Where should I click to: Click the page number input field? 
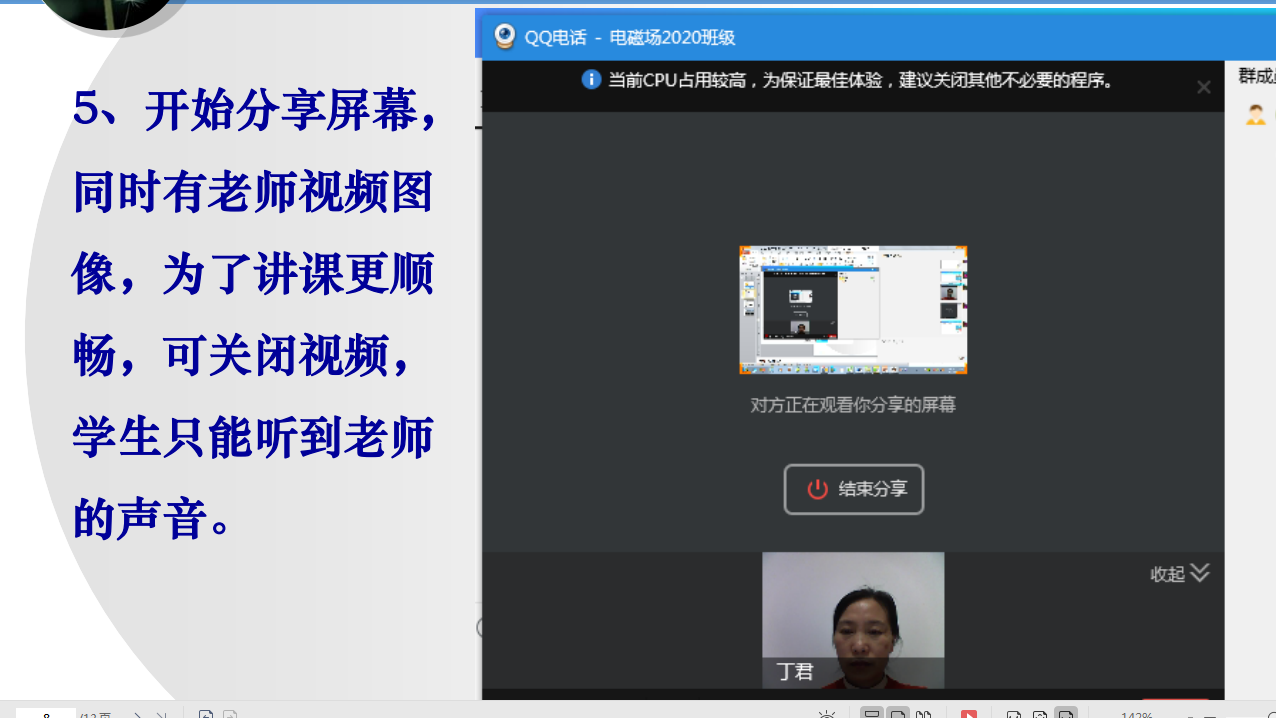45,714
